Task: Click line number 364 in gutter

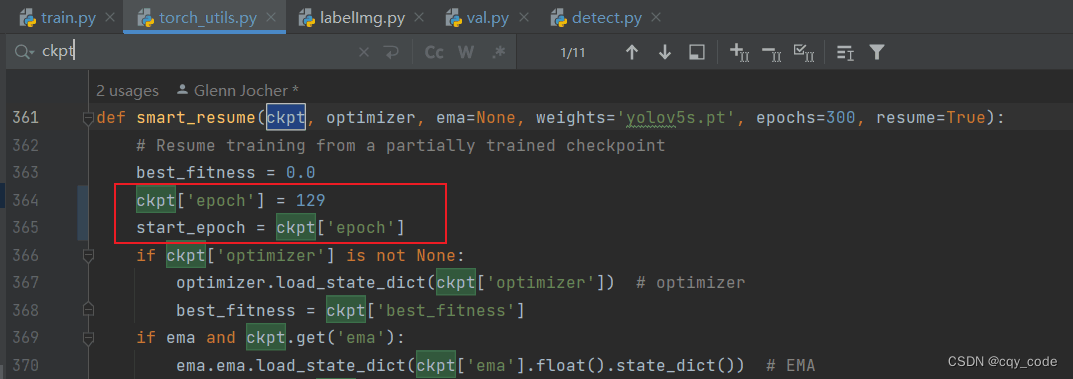Action: click(25, 200)
